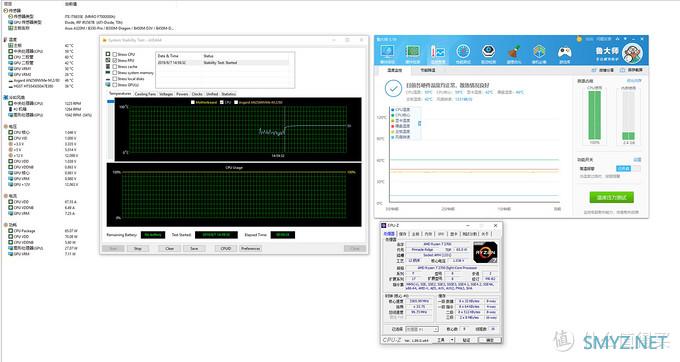The width and height of the screenshot is (680, 362).
Task: Collapse the voltage section in sensor tree
Action: [6, 127]
